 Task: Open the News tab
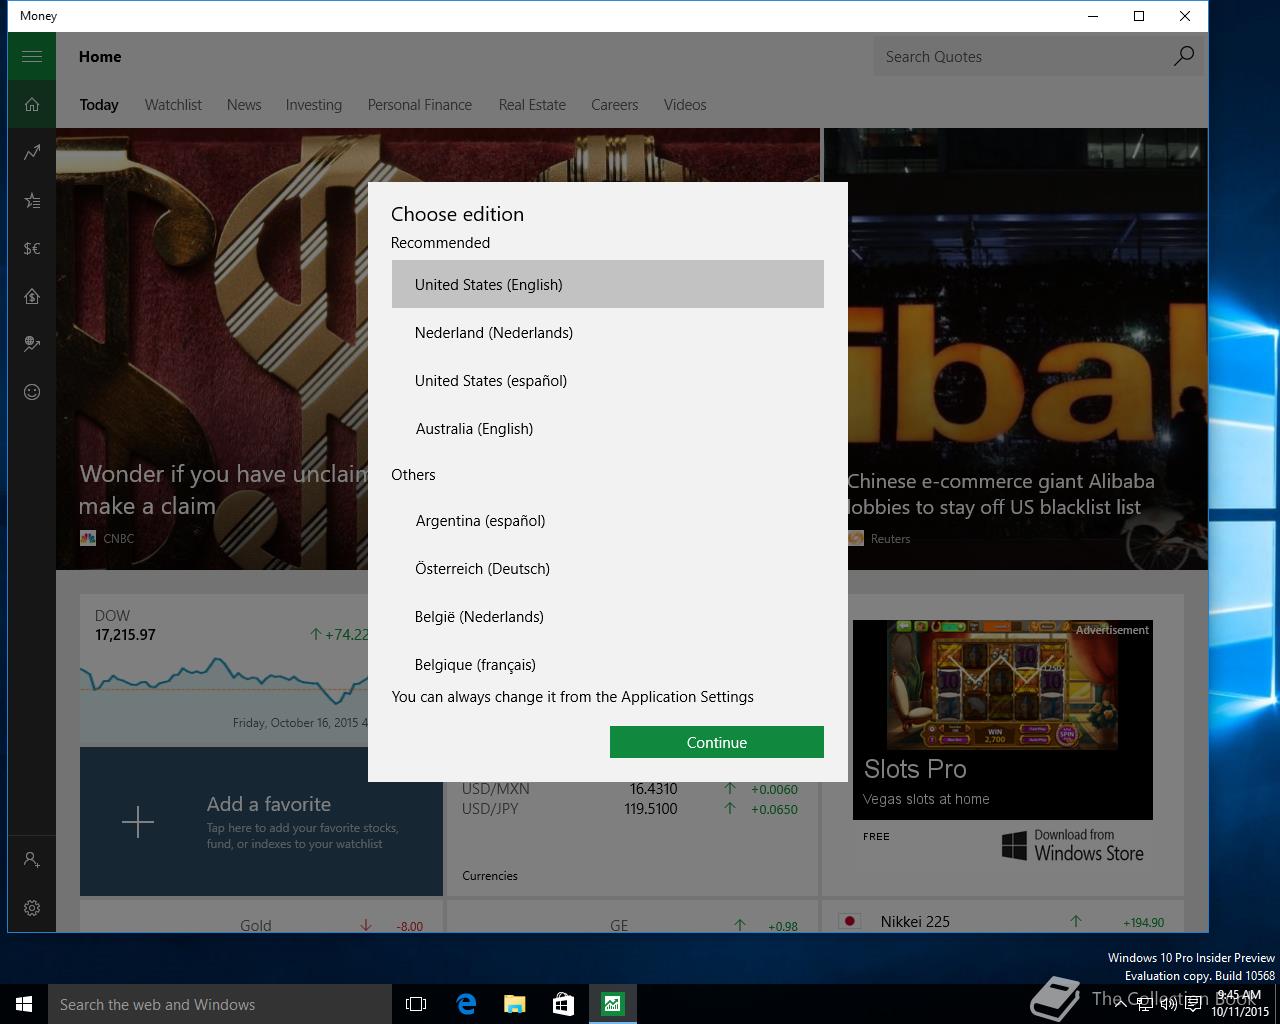[244, 105]
